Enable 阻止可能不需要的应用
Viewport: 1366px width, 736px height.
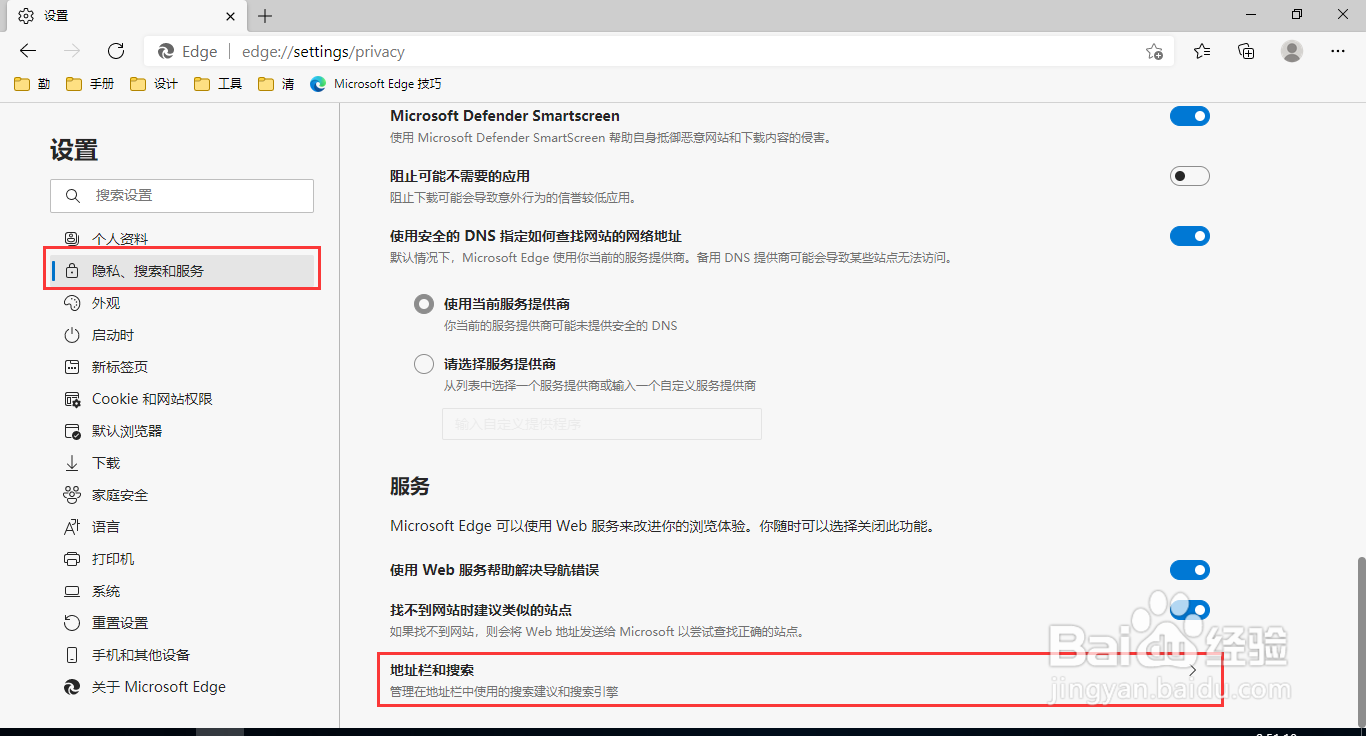(1189, 175)
